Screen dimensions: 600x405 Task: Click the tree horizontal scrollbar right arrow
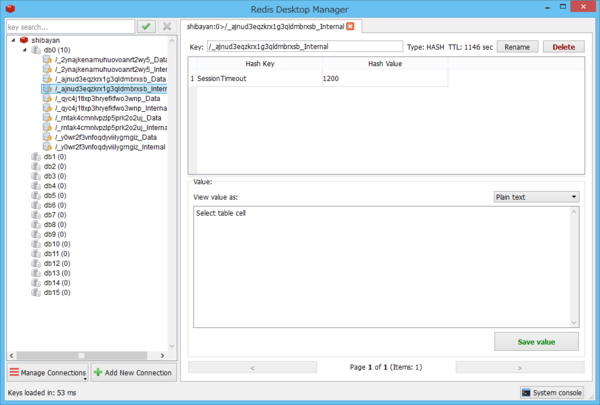[162, 355]
